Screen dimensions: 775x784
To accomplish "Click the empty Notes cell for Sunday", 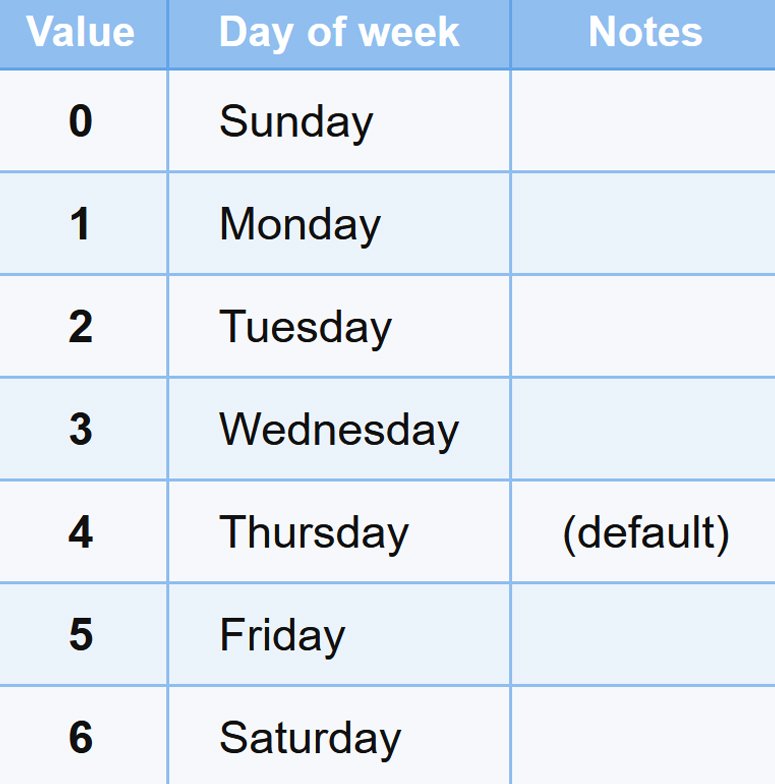I will tap(643, 121).
